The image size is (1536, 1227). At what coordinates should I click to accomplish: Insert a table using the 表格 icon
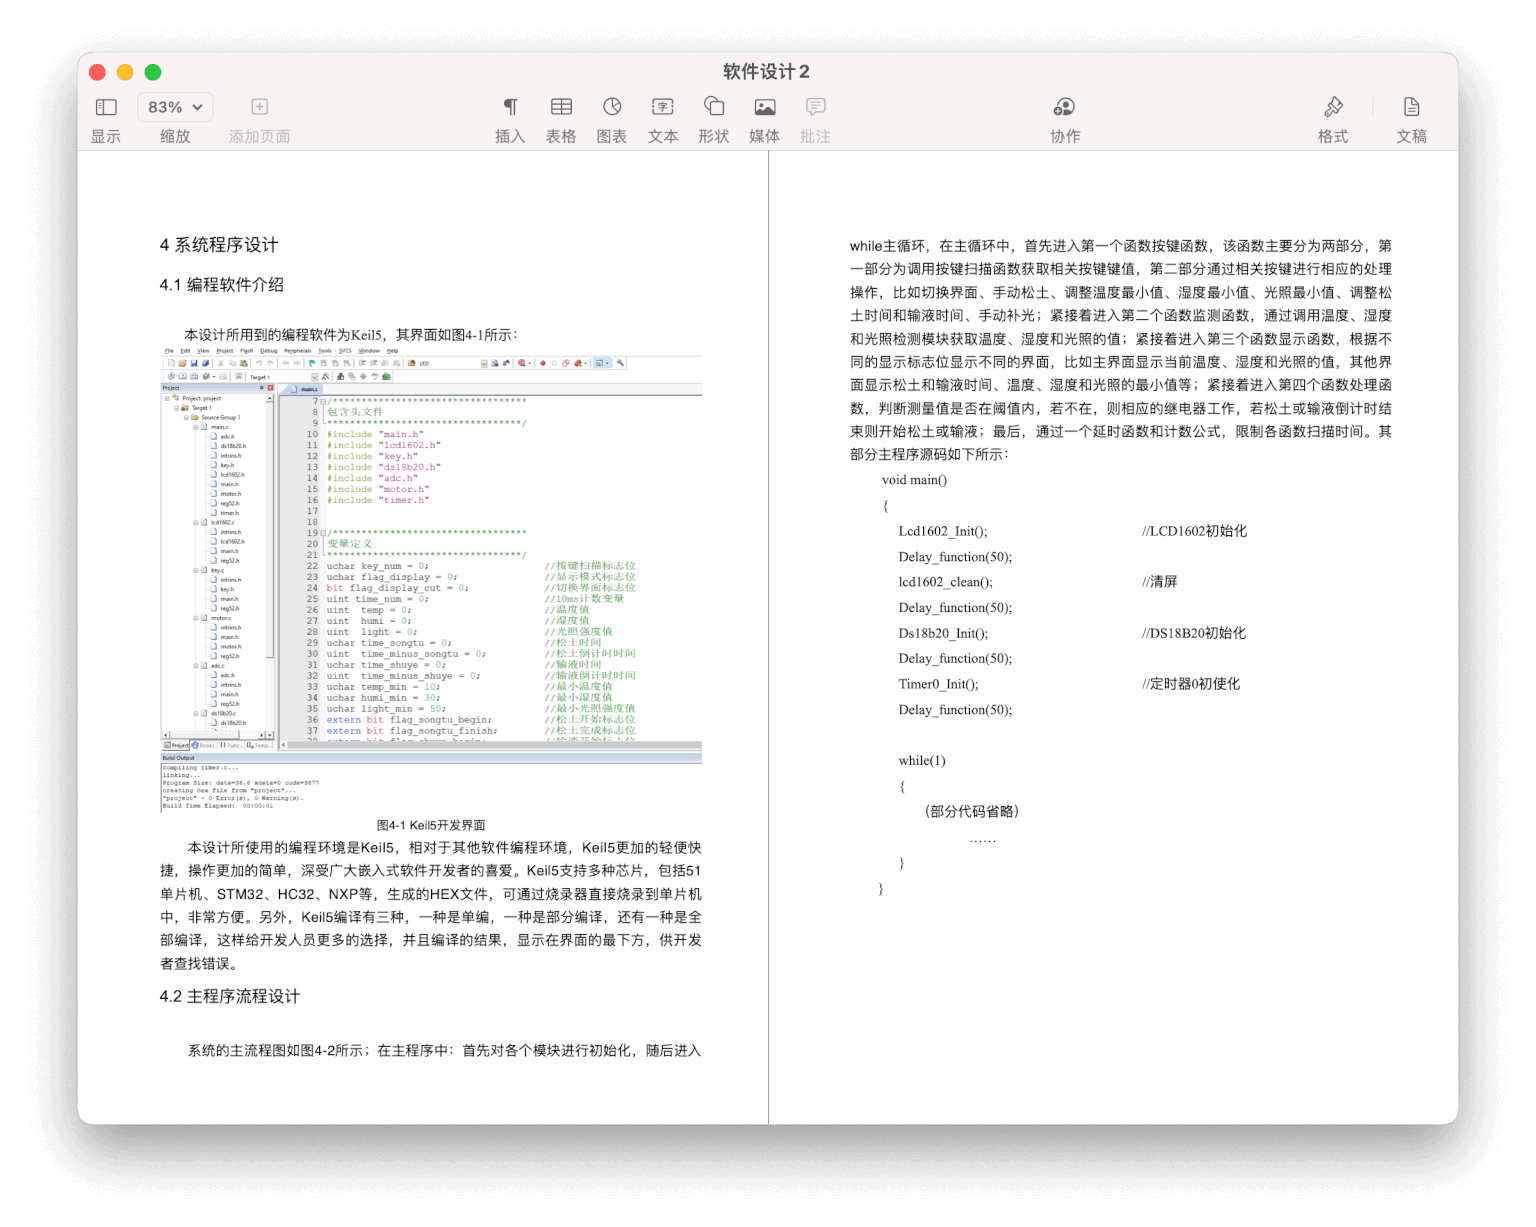click(x=561, y=107)
